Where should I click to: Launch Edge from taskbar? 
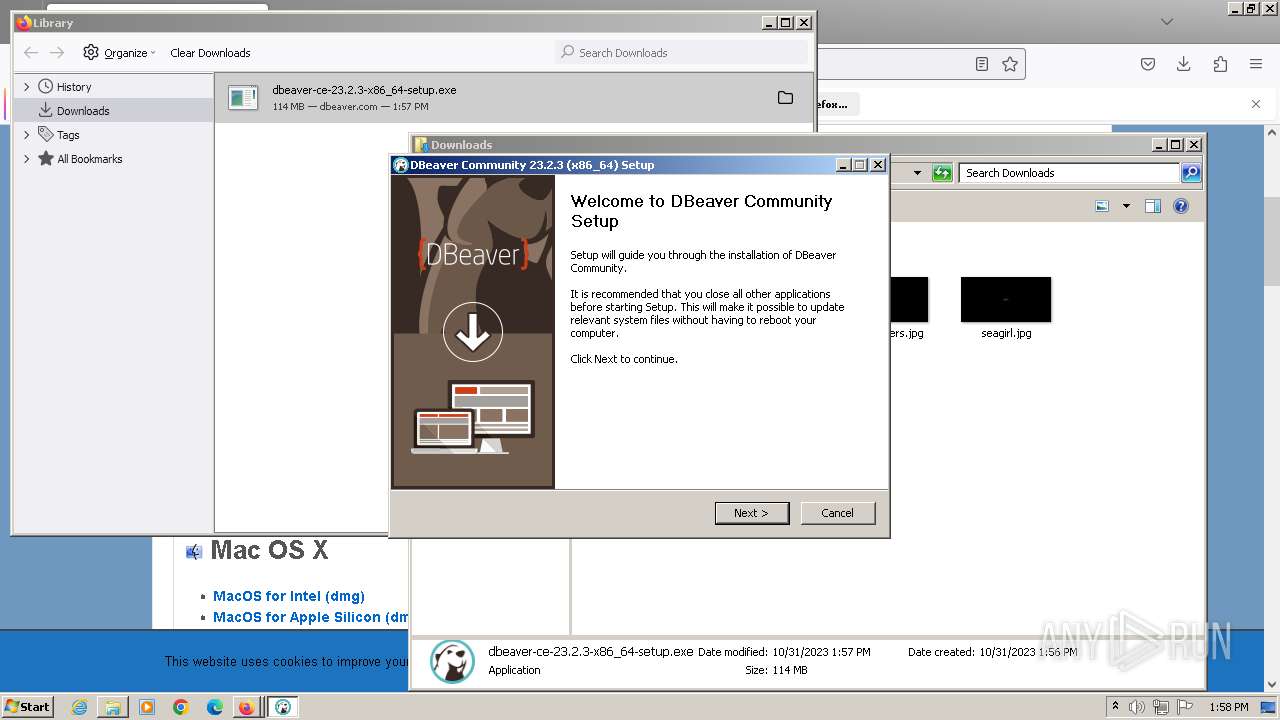tap(215, 707)
